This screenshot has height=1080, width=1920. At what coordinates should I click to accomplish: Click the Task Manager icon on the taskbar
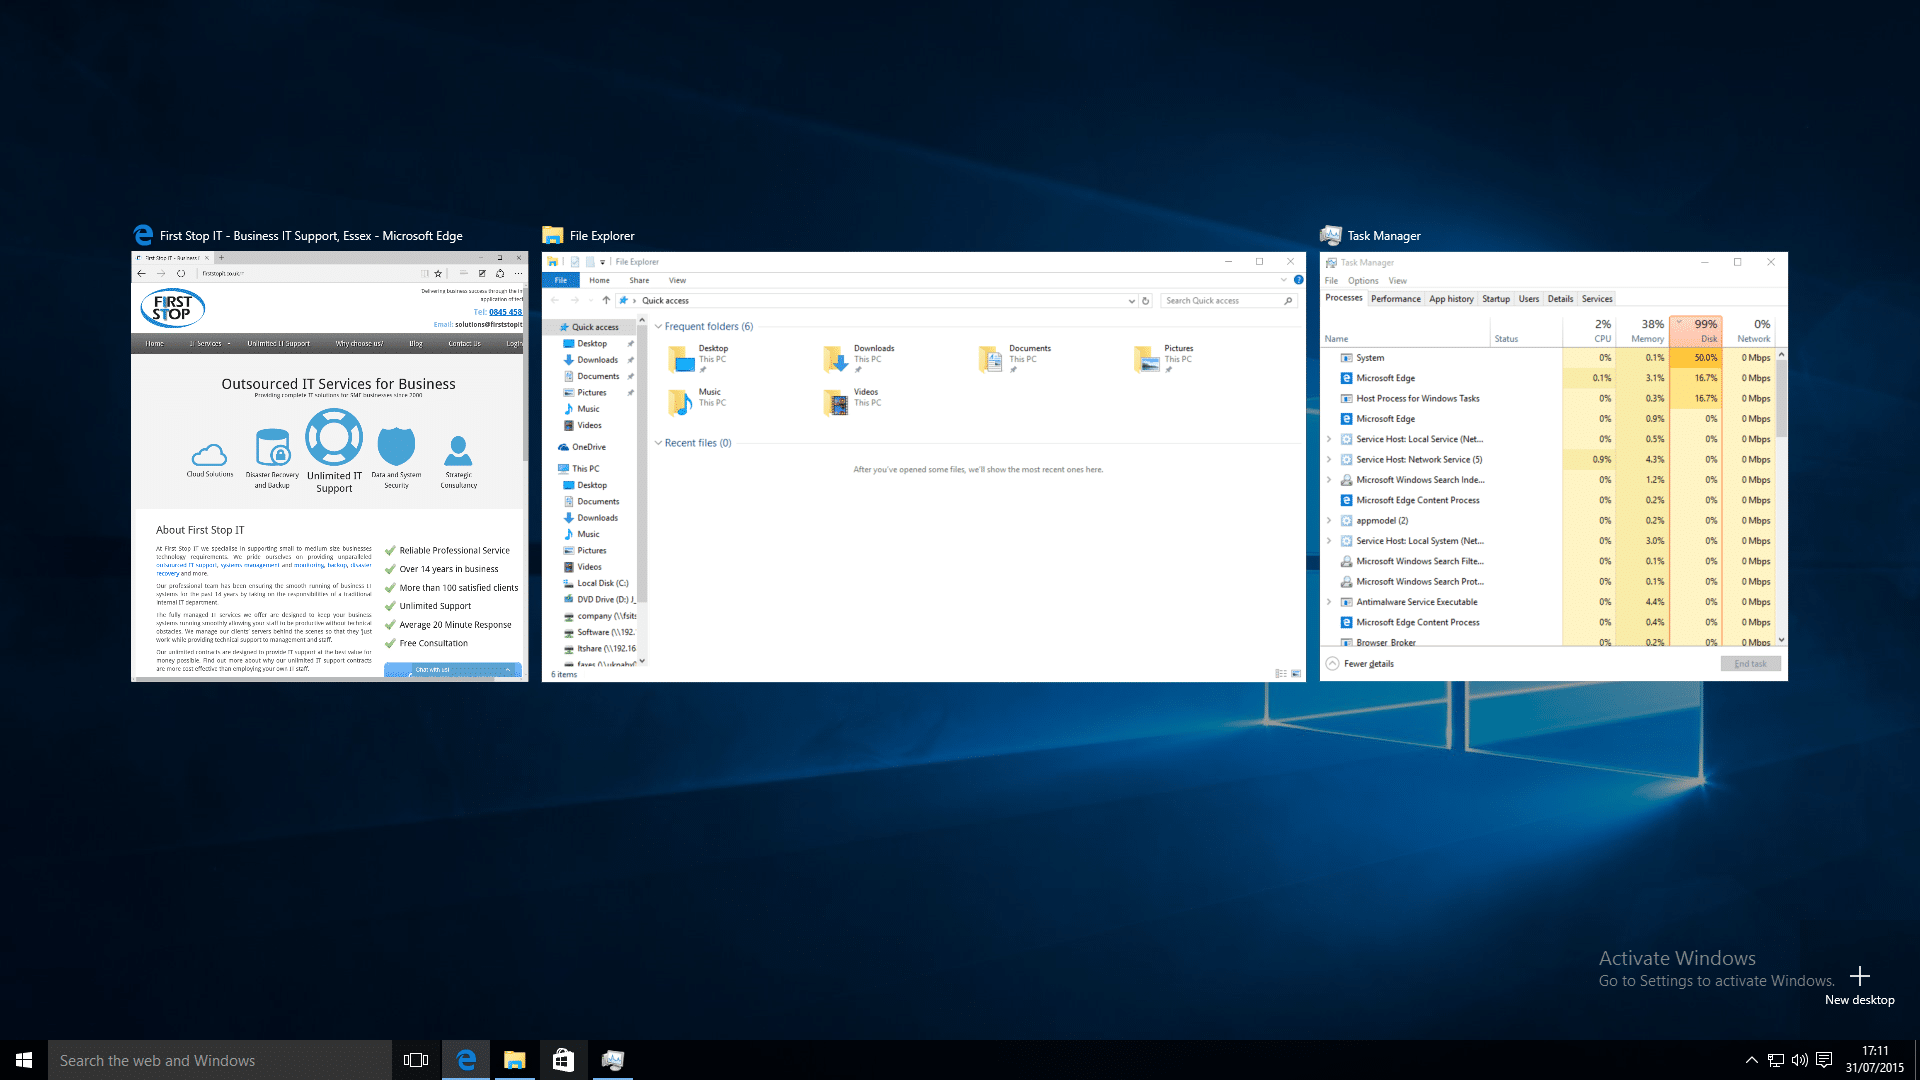tap(613, 1060)
